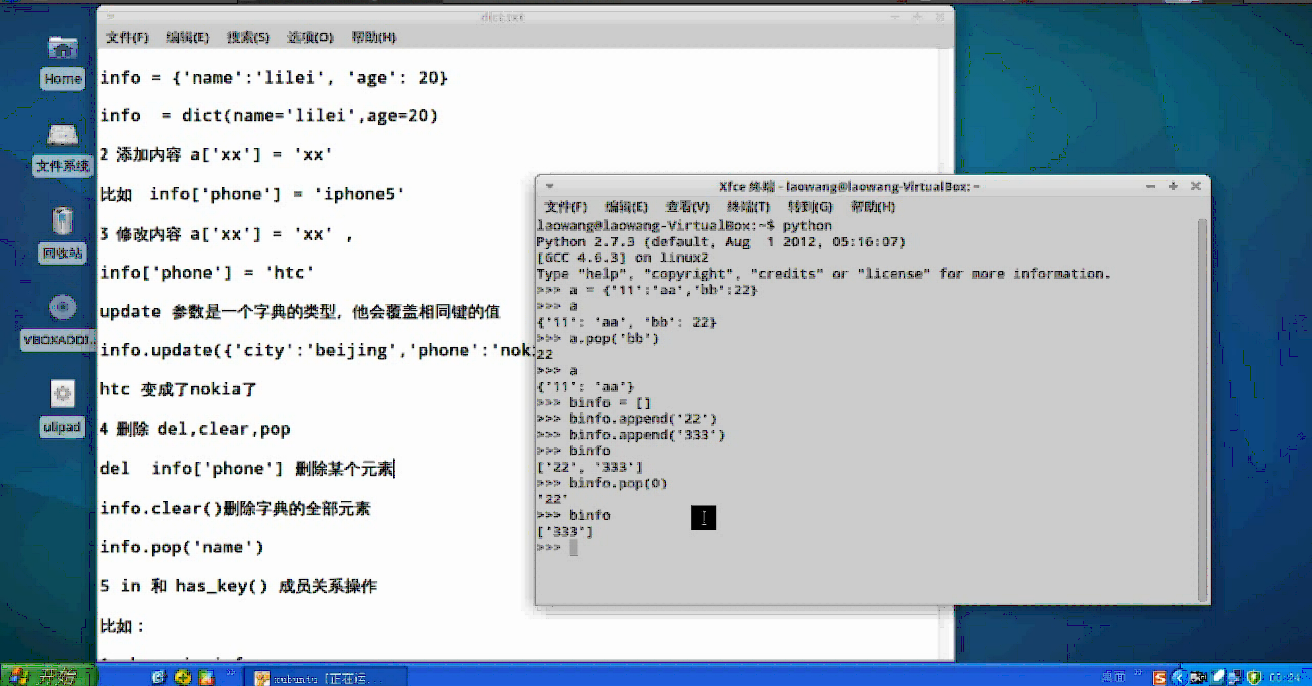Open editor 搜索(S) menu
1312x686 pixels.
click(x=248, y=37)
